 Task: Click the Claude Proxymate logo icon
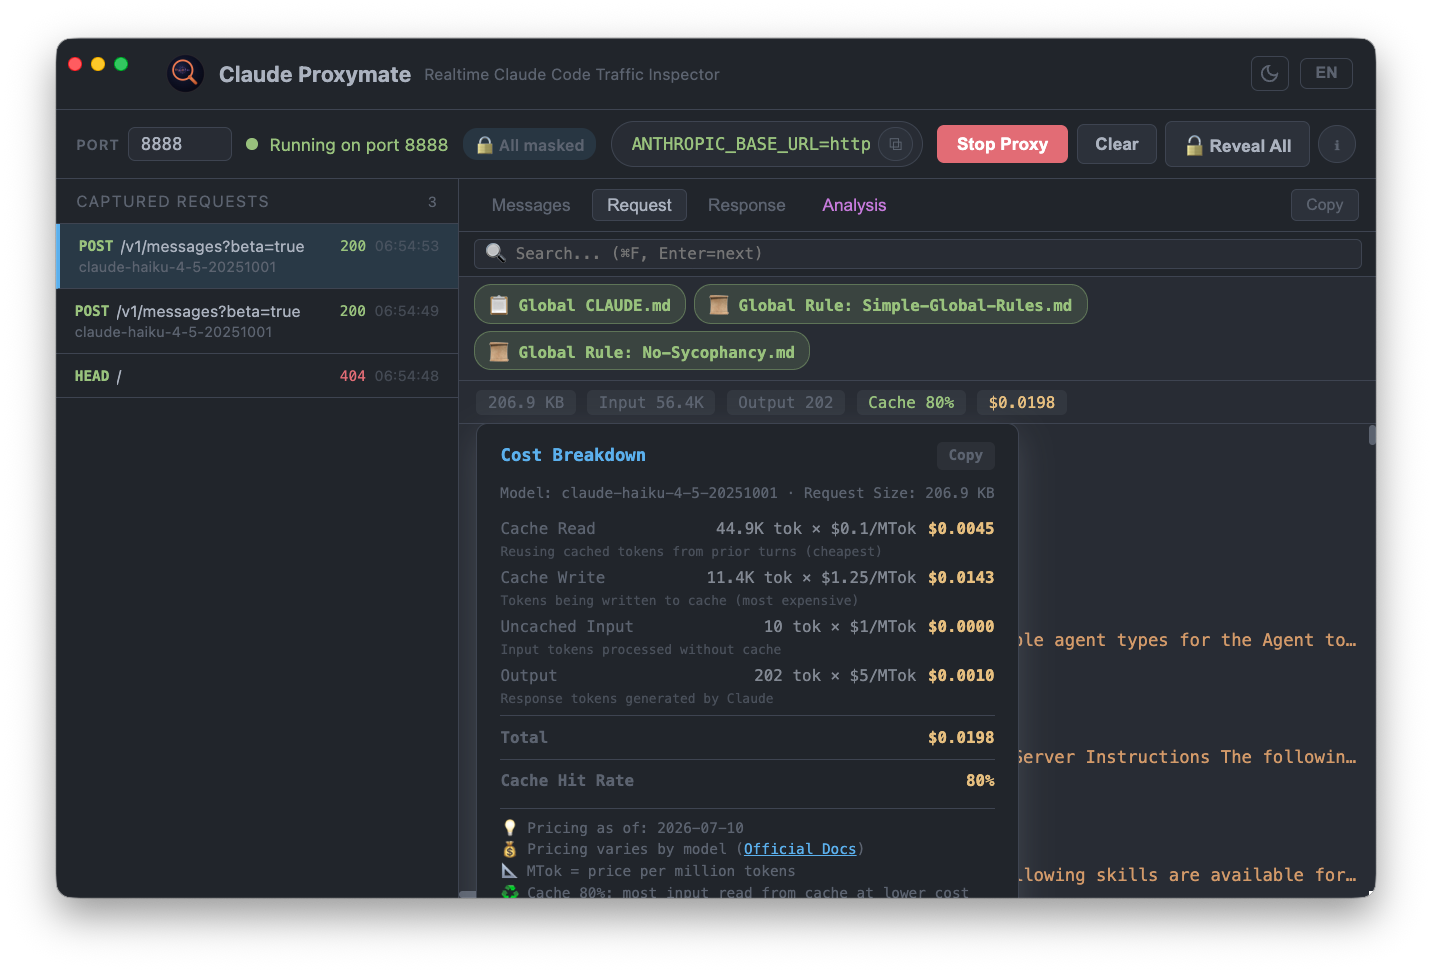tap(185, 73)
